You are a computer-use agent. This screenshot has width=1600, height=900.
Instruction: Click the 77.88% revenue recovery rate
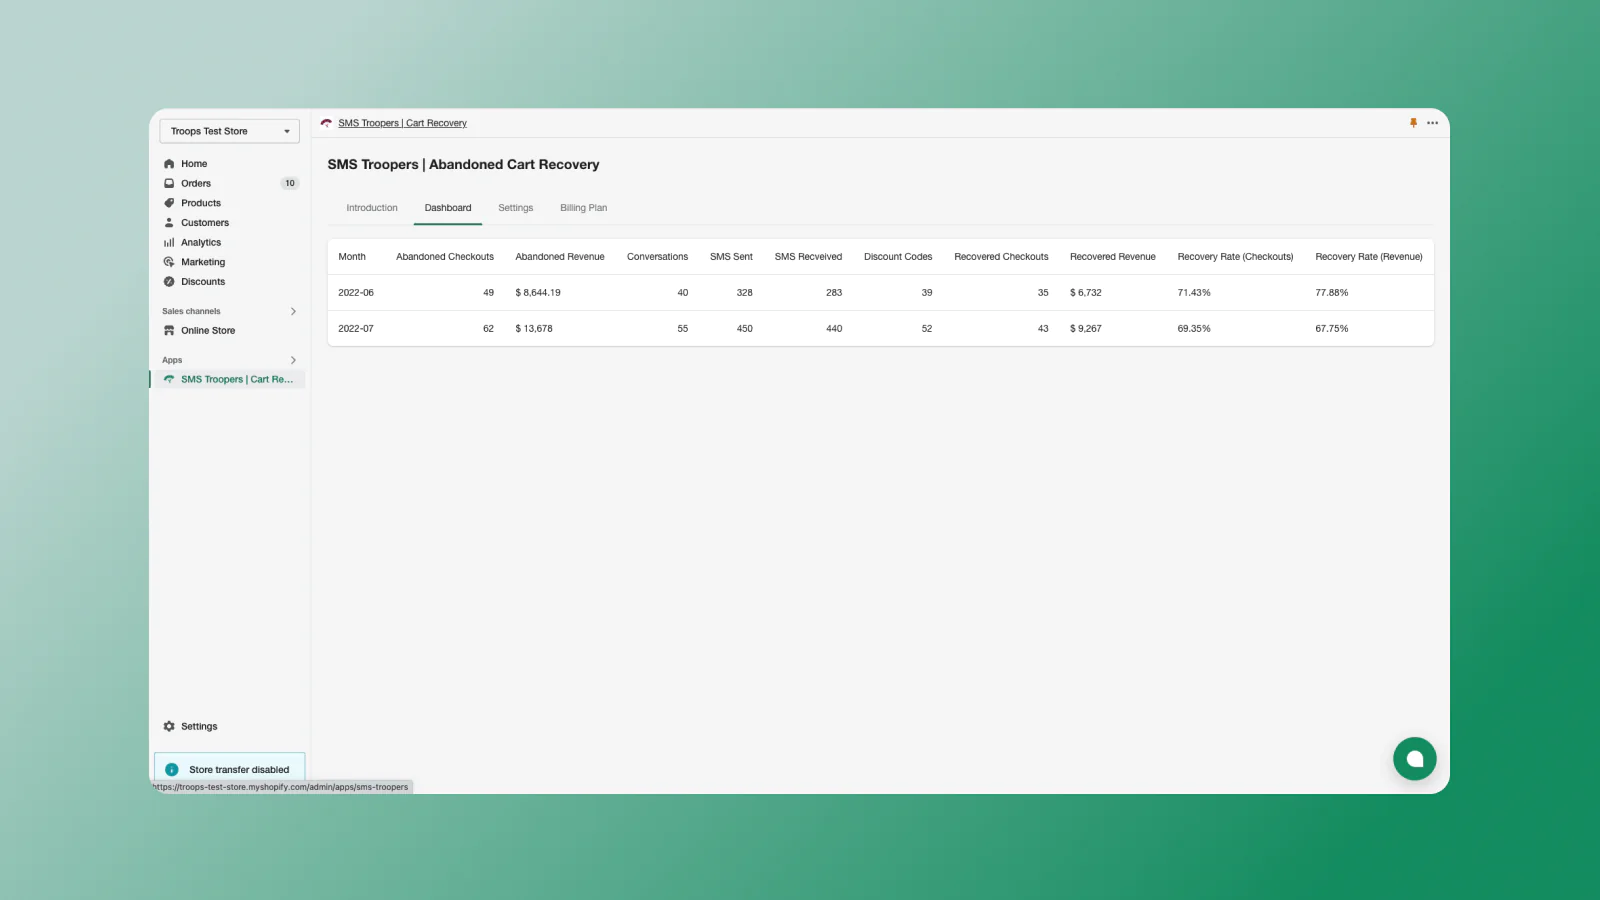1332,293
